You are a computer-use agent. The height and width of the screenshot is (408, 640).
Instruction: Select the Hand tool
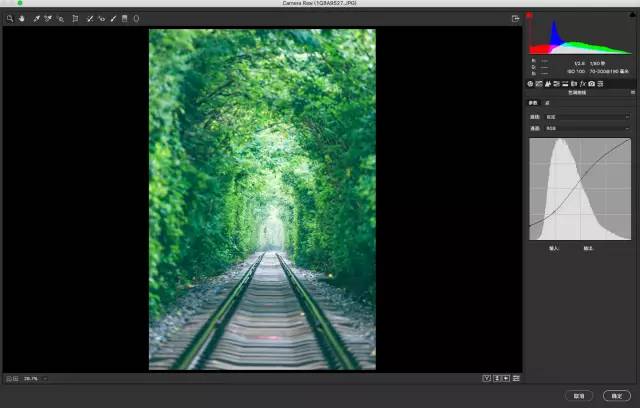coord(21,18)
